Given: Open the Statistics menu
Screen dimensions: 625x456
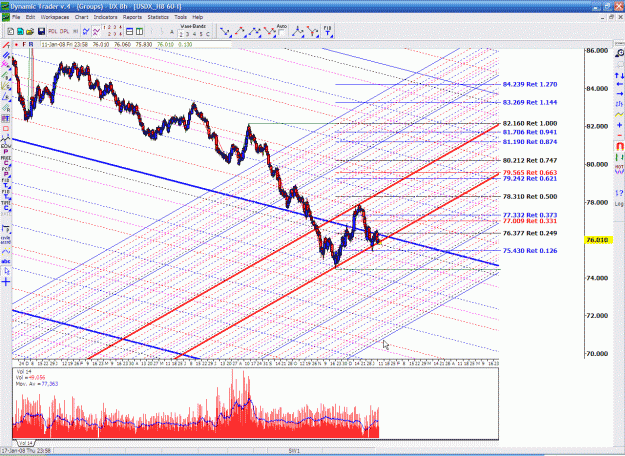Looking at the screenshot, I should (x=158, y=17).
